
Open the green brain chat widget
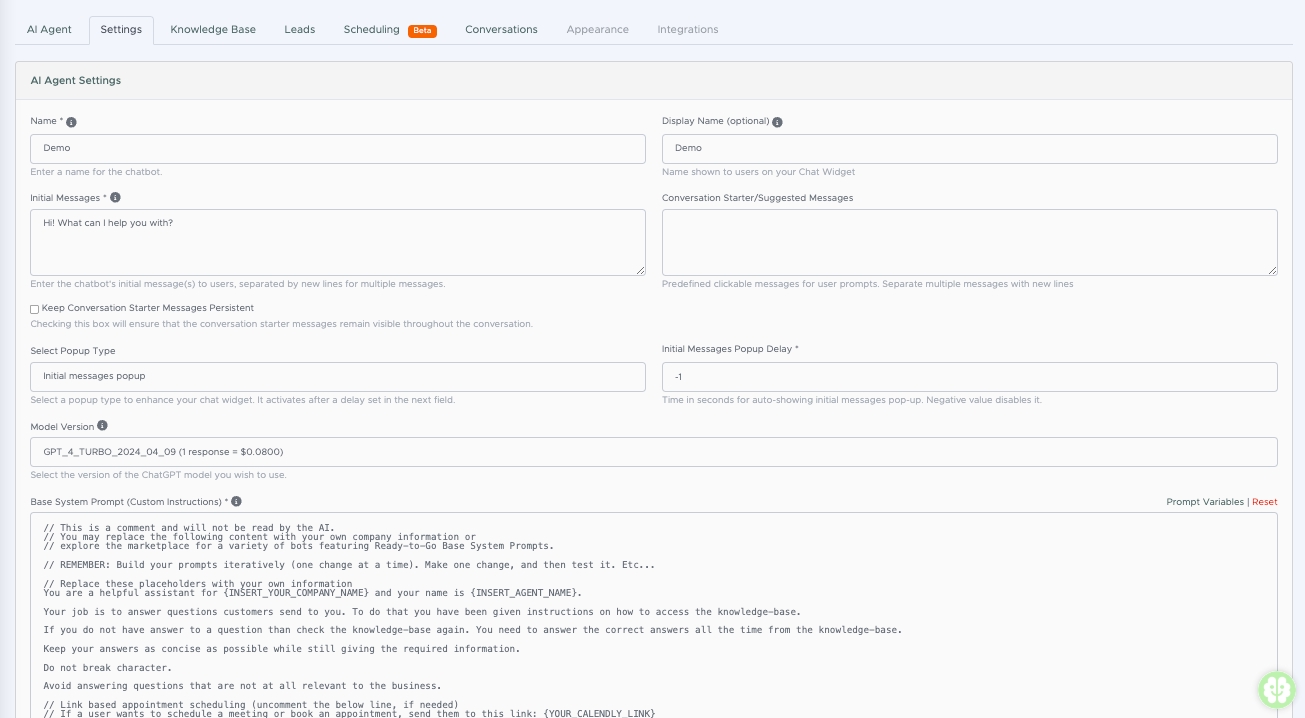(1276, 689)
